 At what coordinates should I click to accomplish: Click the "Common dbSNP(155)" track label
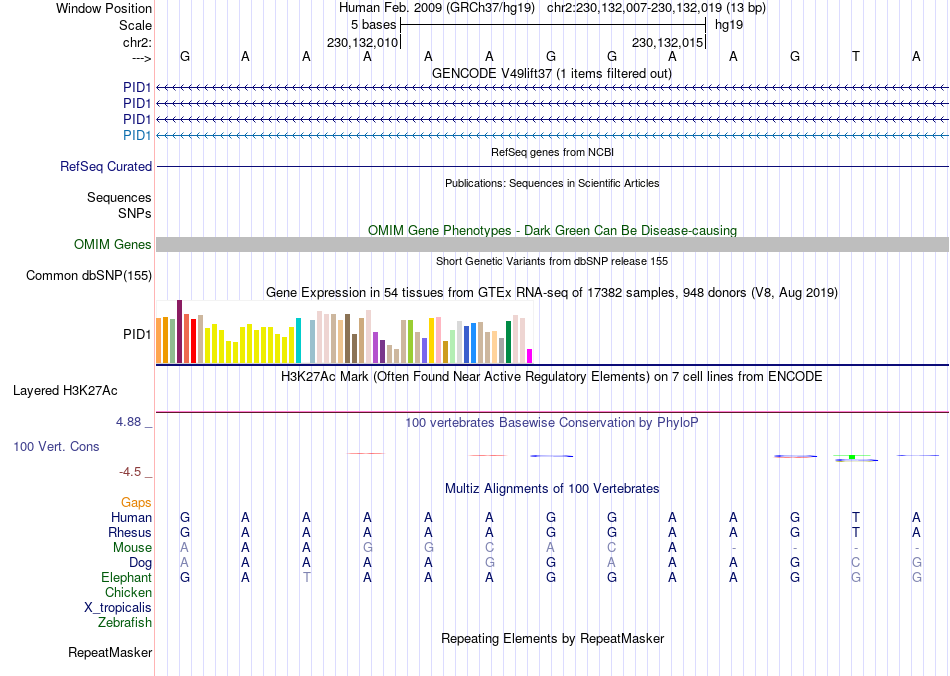88,276
